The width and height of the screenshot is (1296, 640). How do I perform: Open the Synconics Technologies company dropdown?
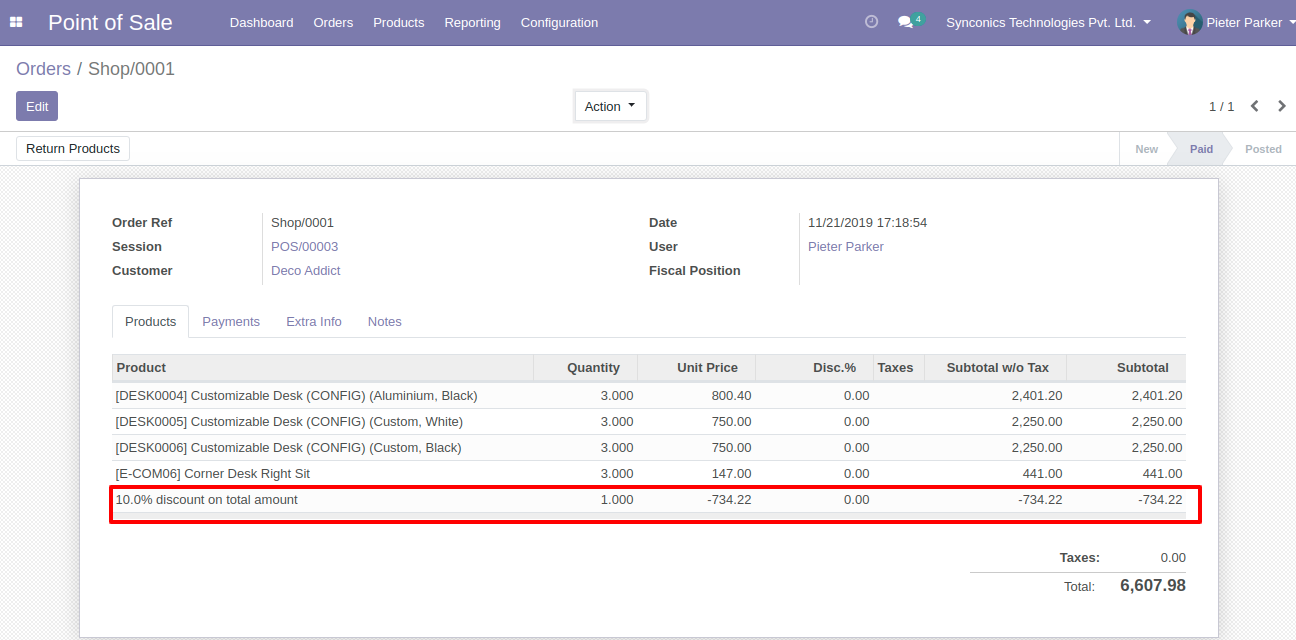(x=1048, y=22)
